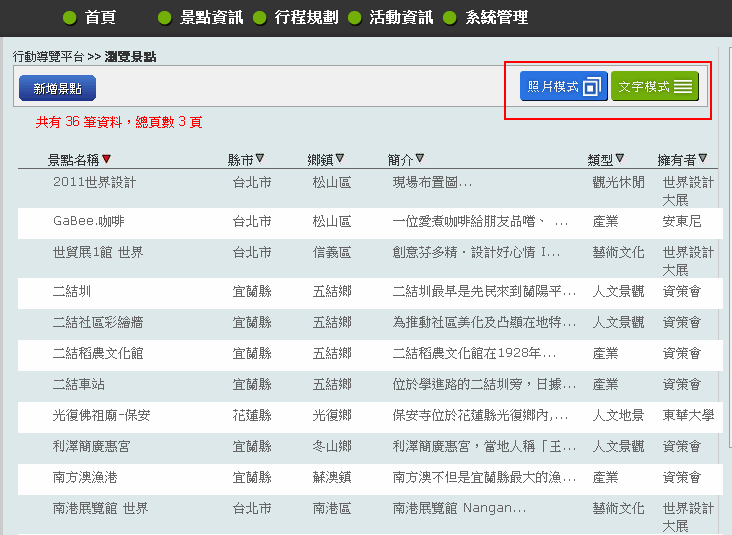Click 蘇澳鎮 in the 南方澳漁港 row

point(332,477)
